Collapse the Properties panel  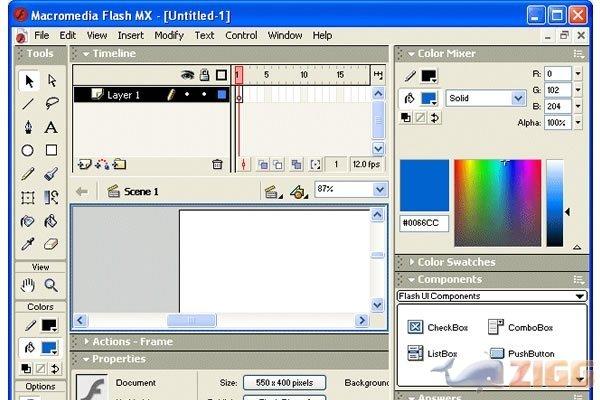coord(86,359)
